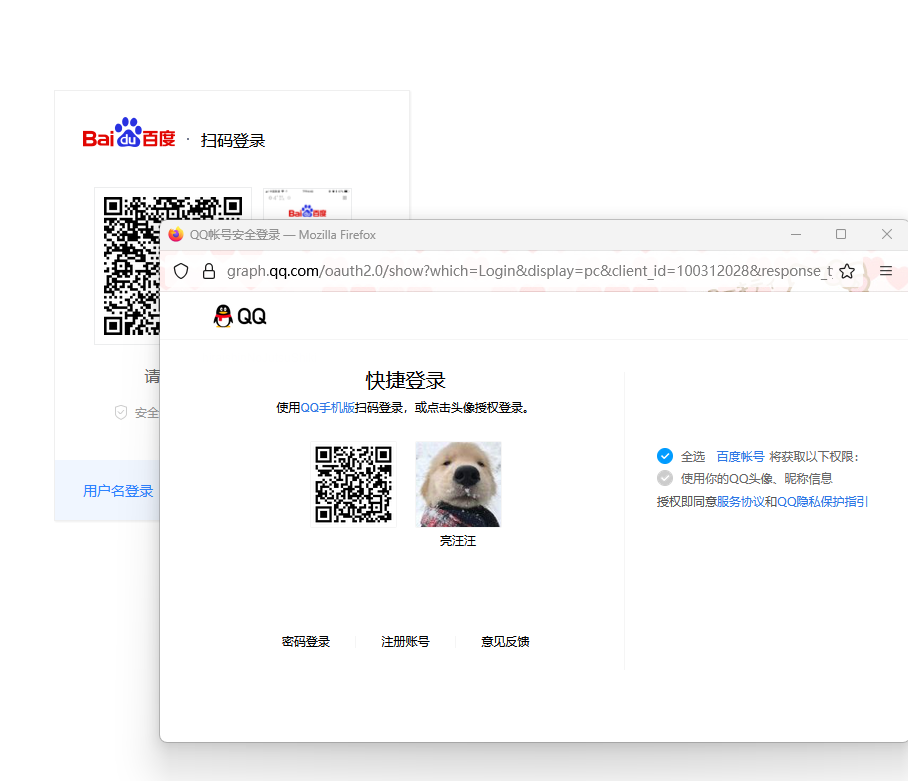908x781 pixels.
Task: Click the address bar URL field
Action: [x=528, y=271]
